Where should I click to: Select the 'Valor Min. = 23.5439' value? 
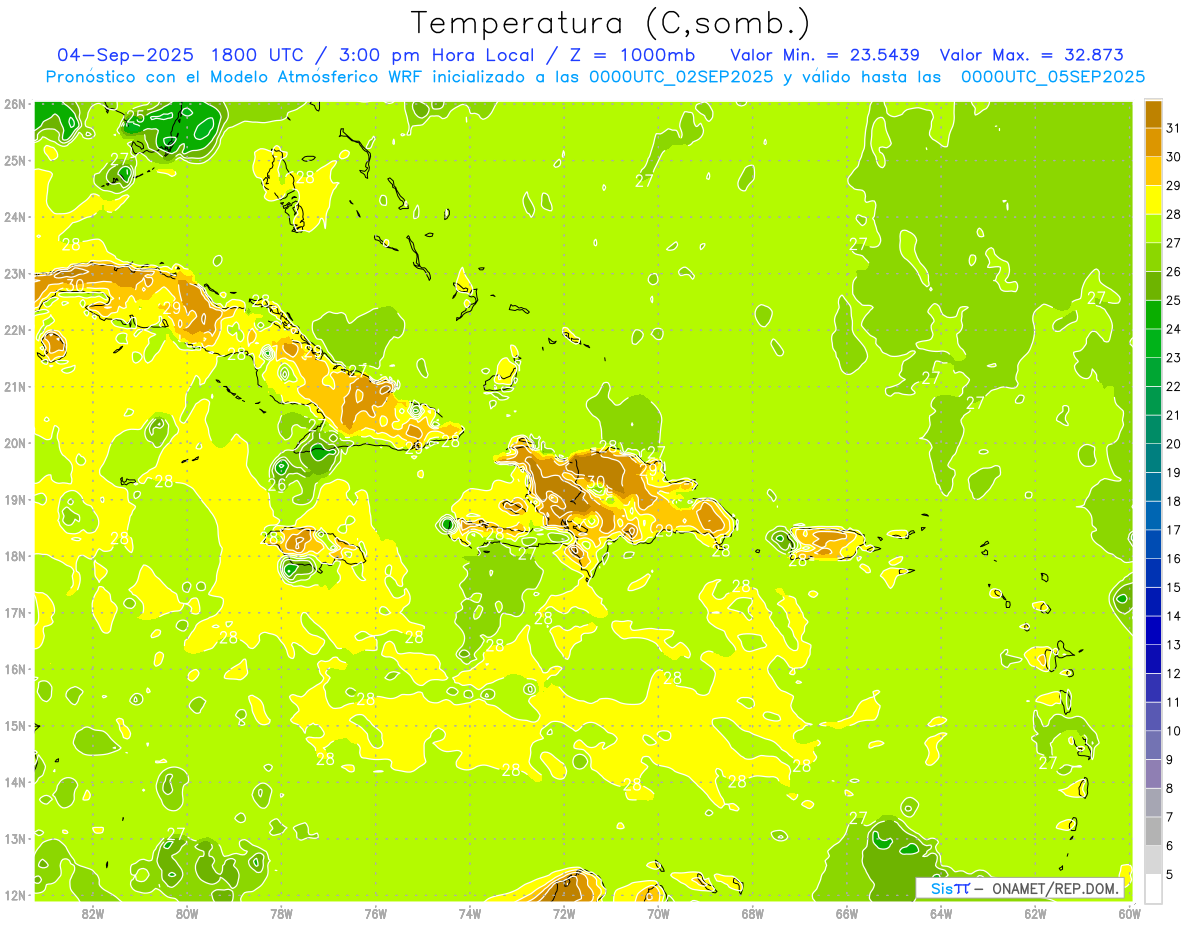coord(825,55)
